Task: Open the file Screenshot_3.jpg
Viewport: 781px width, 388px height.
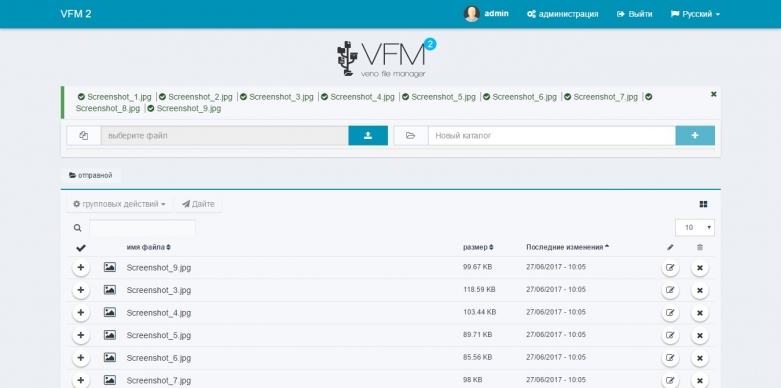Action: pyautogui.click(x=158, y=290)
